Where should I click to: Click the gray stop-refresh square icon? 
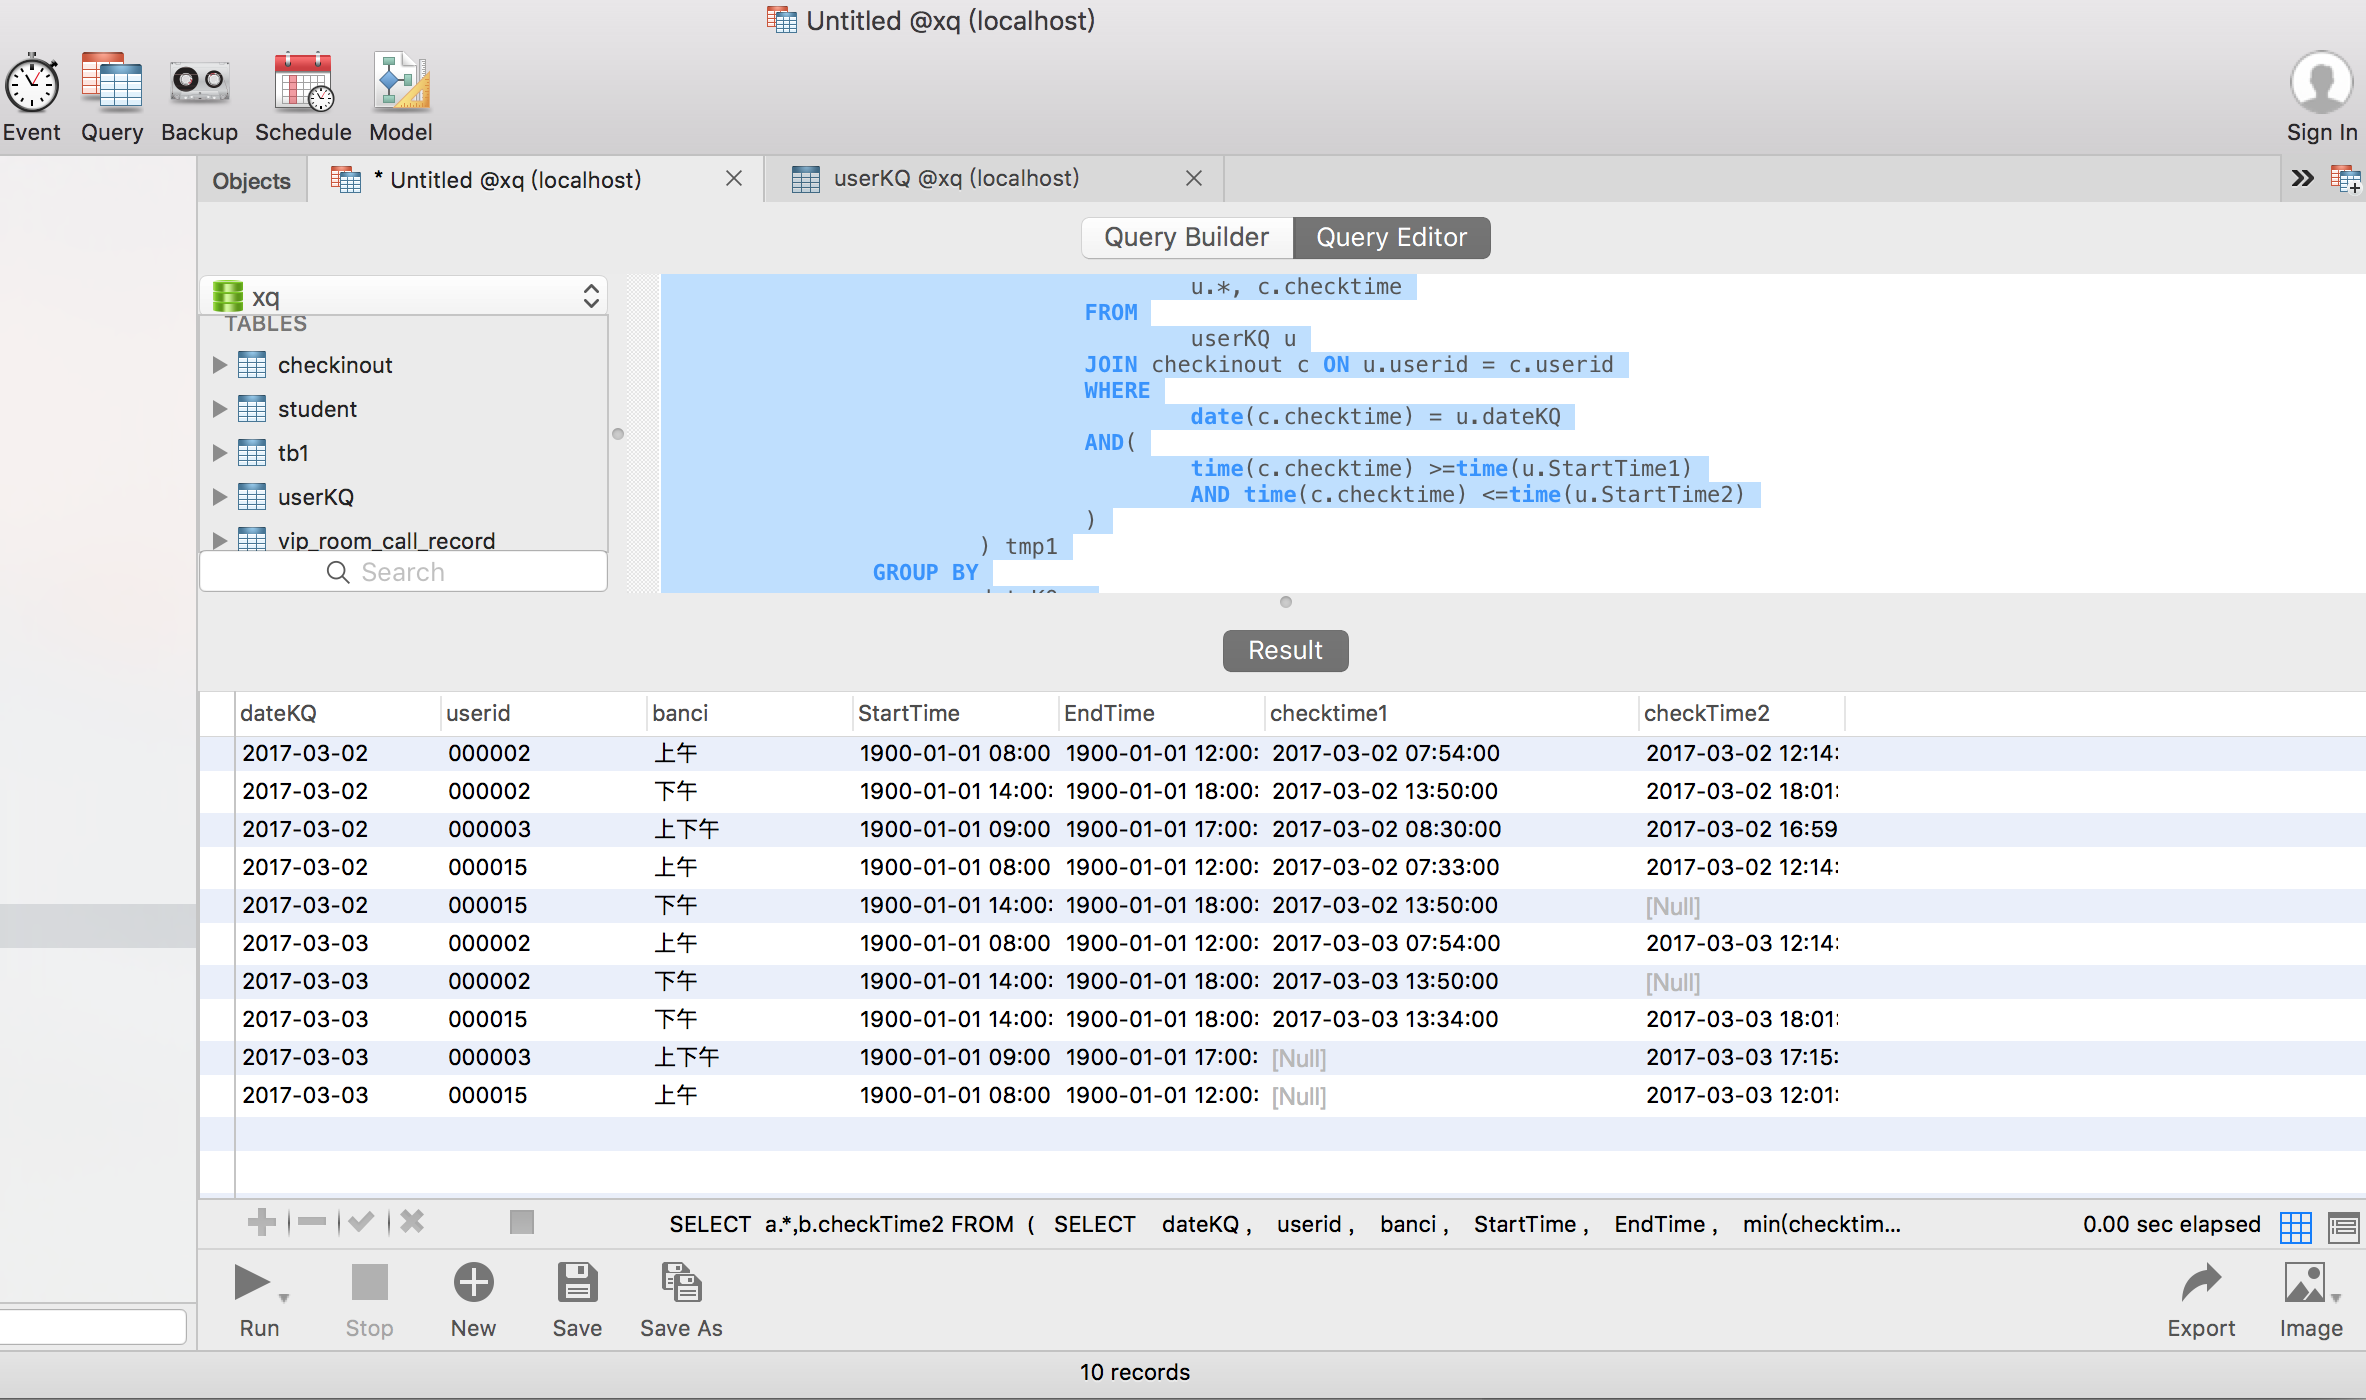click(x=522, y=1222)
